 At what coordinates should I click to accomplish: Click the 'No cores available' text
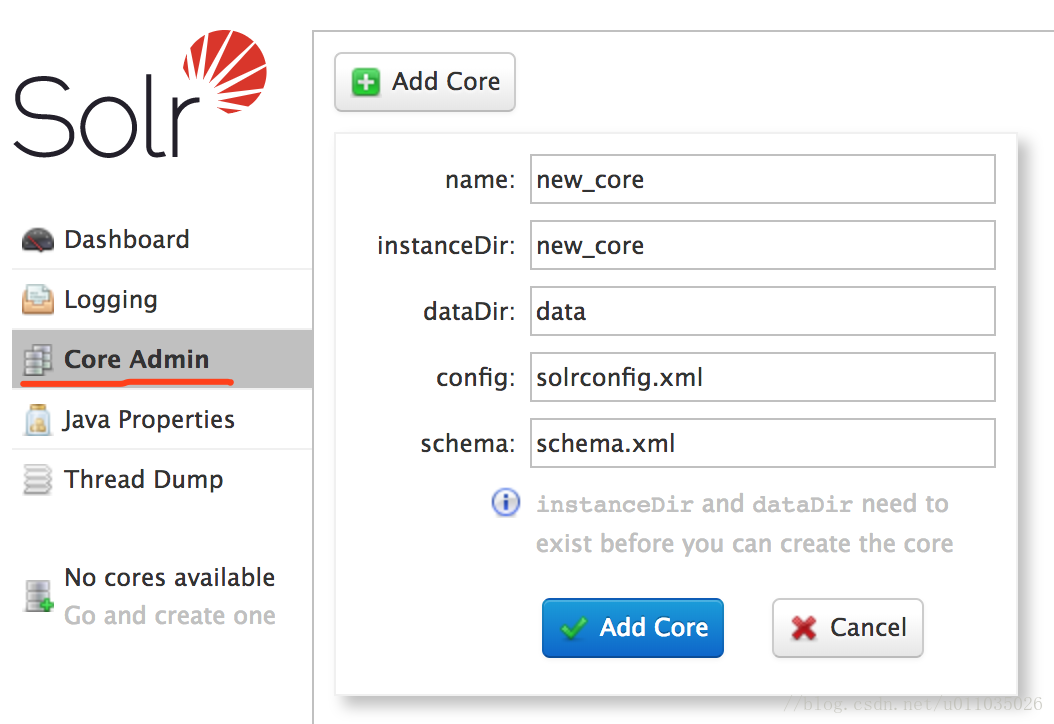[169, 577]
